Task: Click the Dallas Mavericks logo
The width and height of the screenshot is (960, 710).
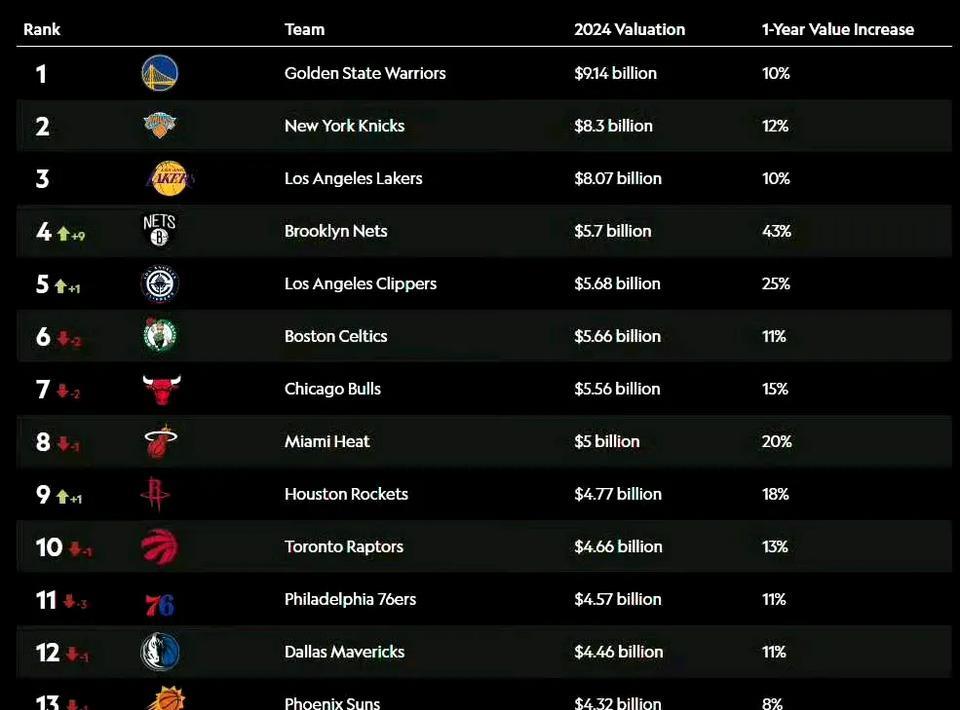Action: pos(160,652)
